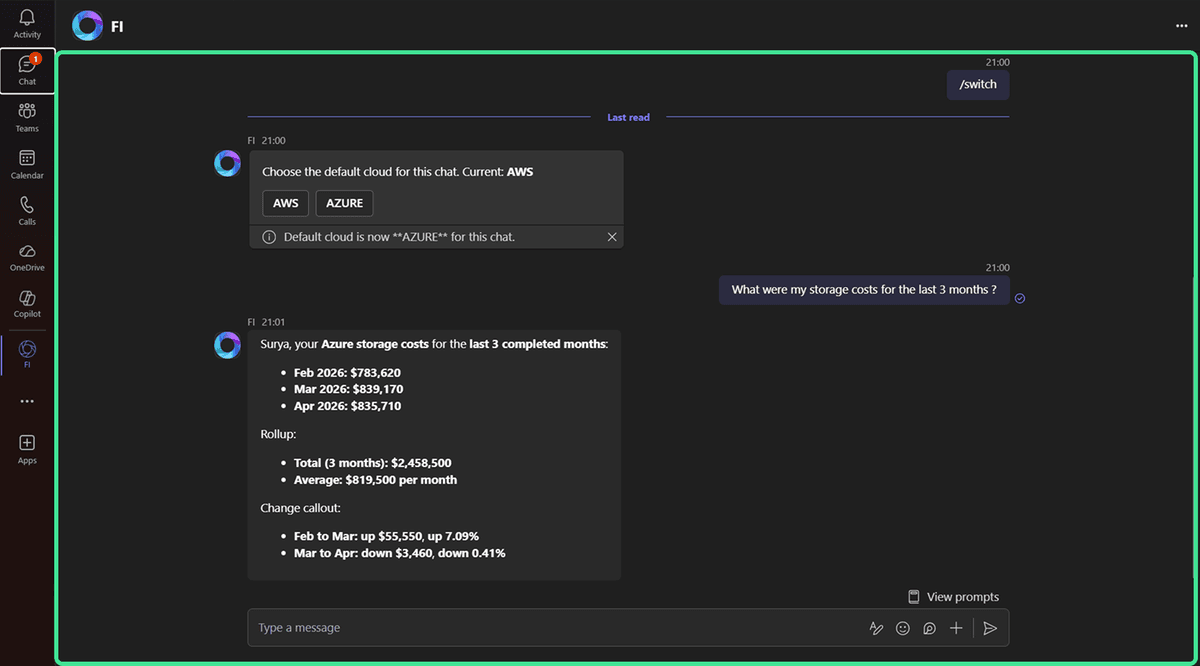Viewport: 1200px width, 666px height.
Task: Click the sent status checkmark icon
Action: 1020,298
